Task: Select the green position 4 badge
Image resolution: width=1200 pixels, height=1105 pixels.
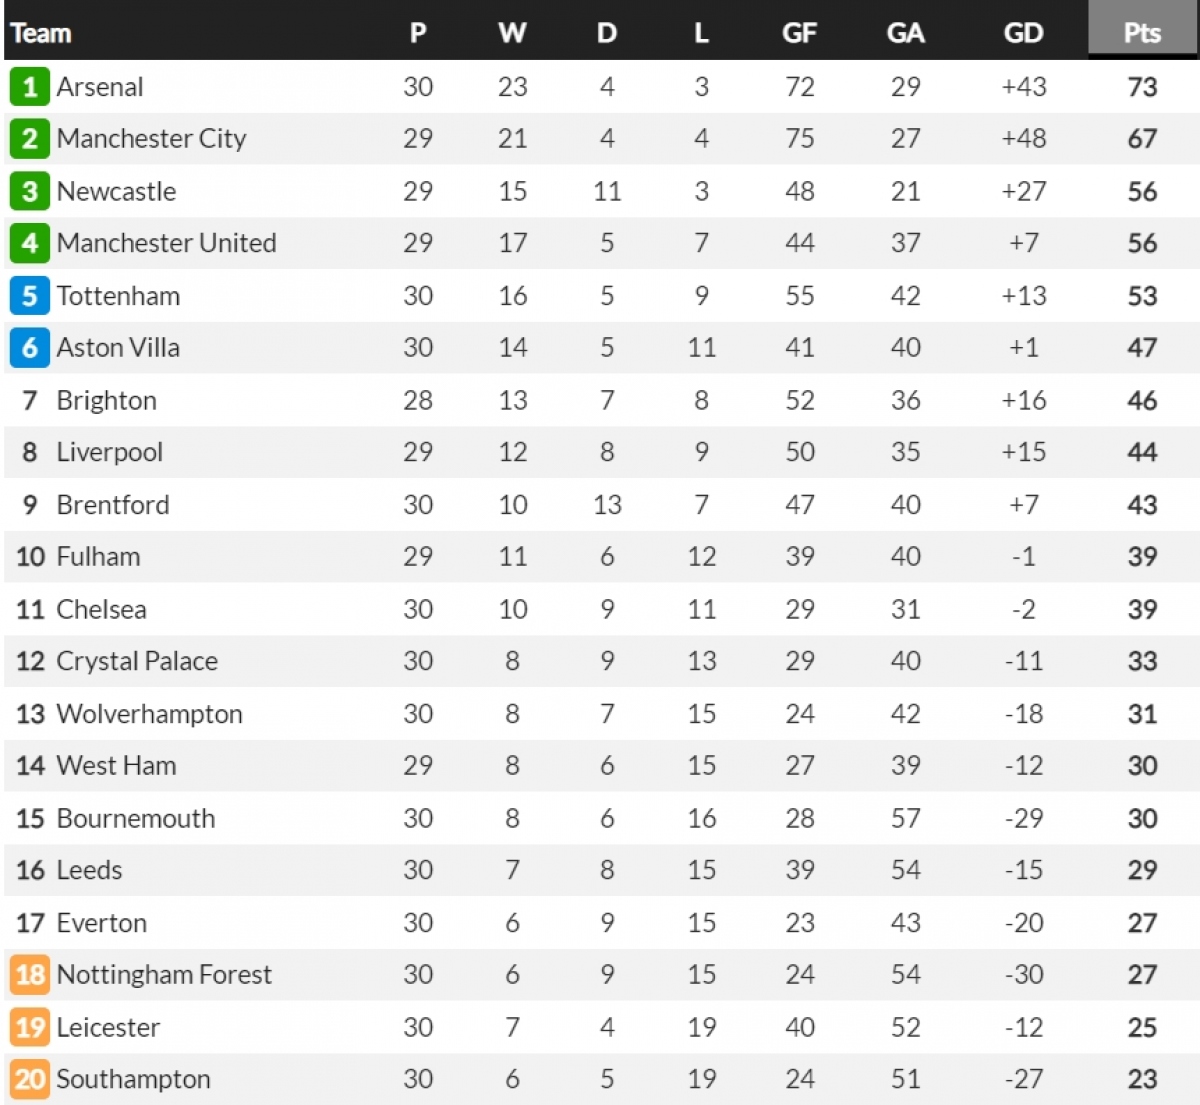Action: coord(29,243)
